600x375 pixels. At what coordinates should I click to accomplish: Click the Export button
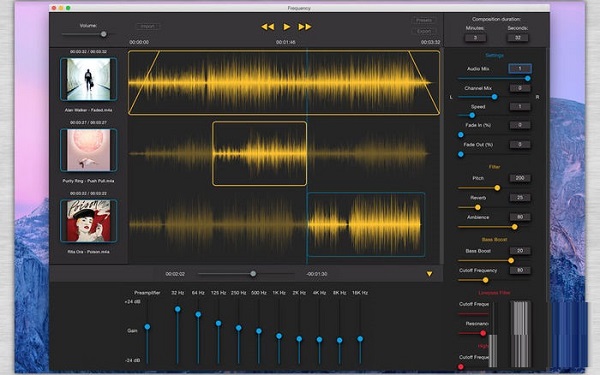[x=424, y=31]
